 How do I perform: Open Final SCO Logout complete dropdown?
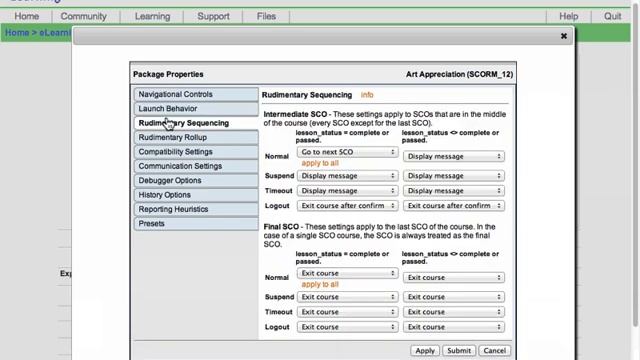347,327
